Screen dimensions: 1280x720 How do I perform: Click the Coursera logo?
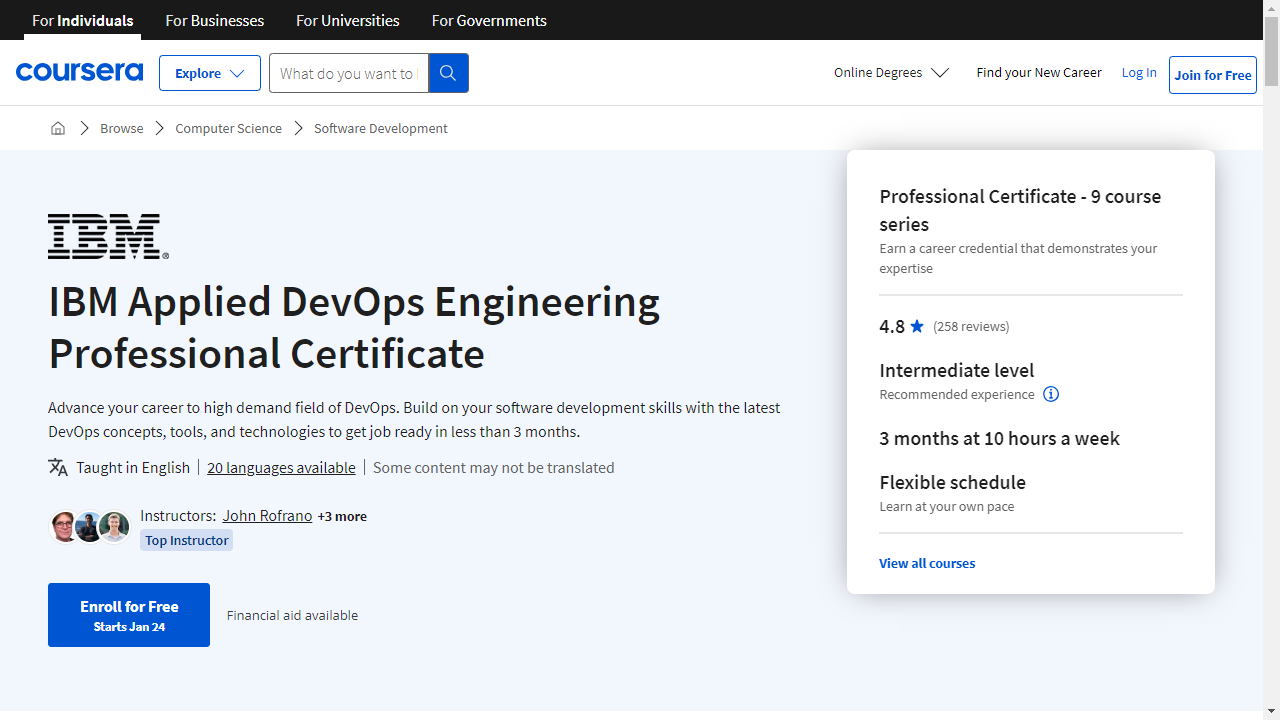79,72
